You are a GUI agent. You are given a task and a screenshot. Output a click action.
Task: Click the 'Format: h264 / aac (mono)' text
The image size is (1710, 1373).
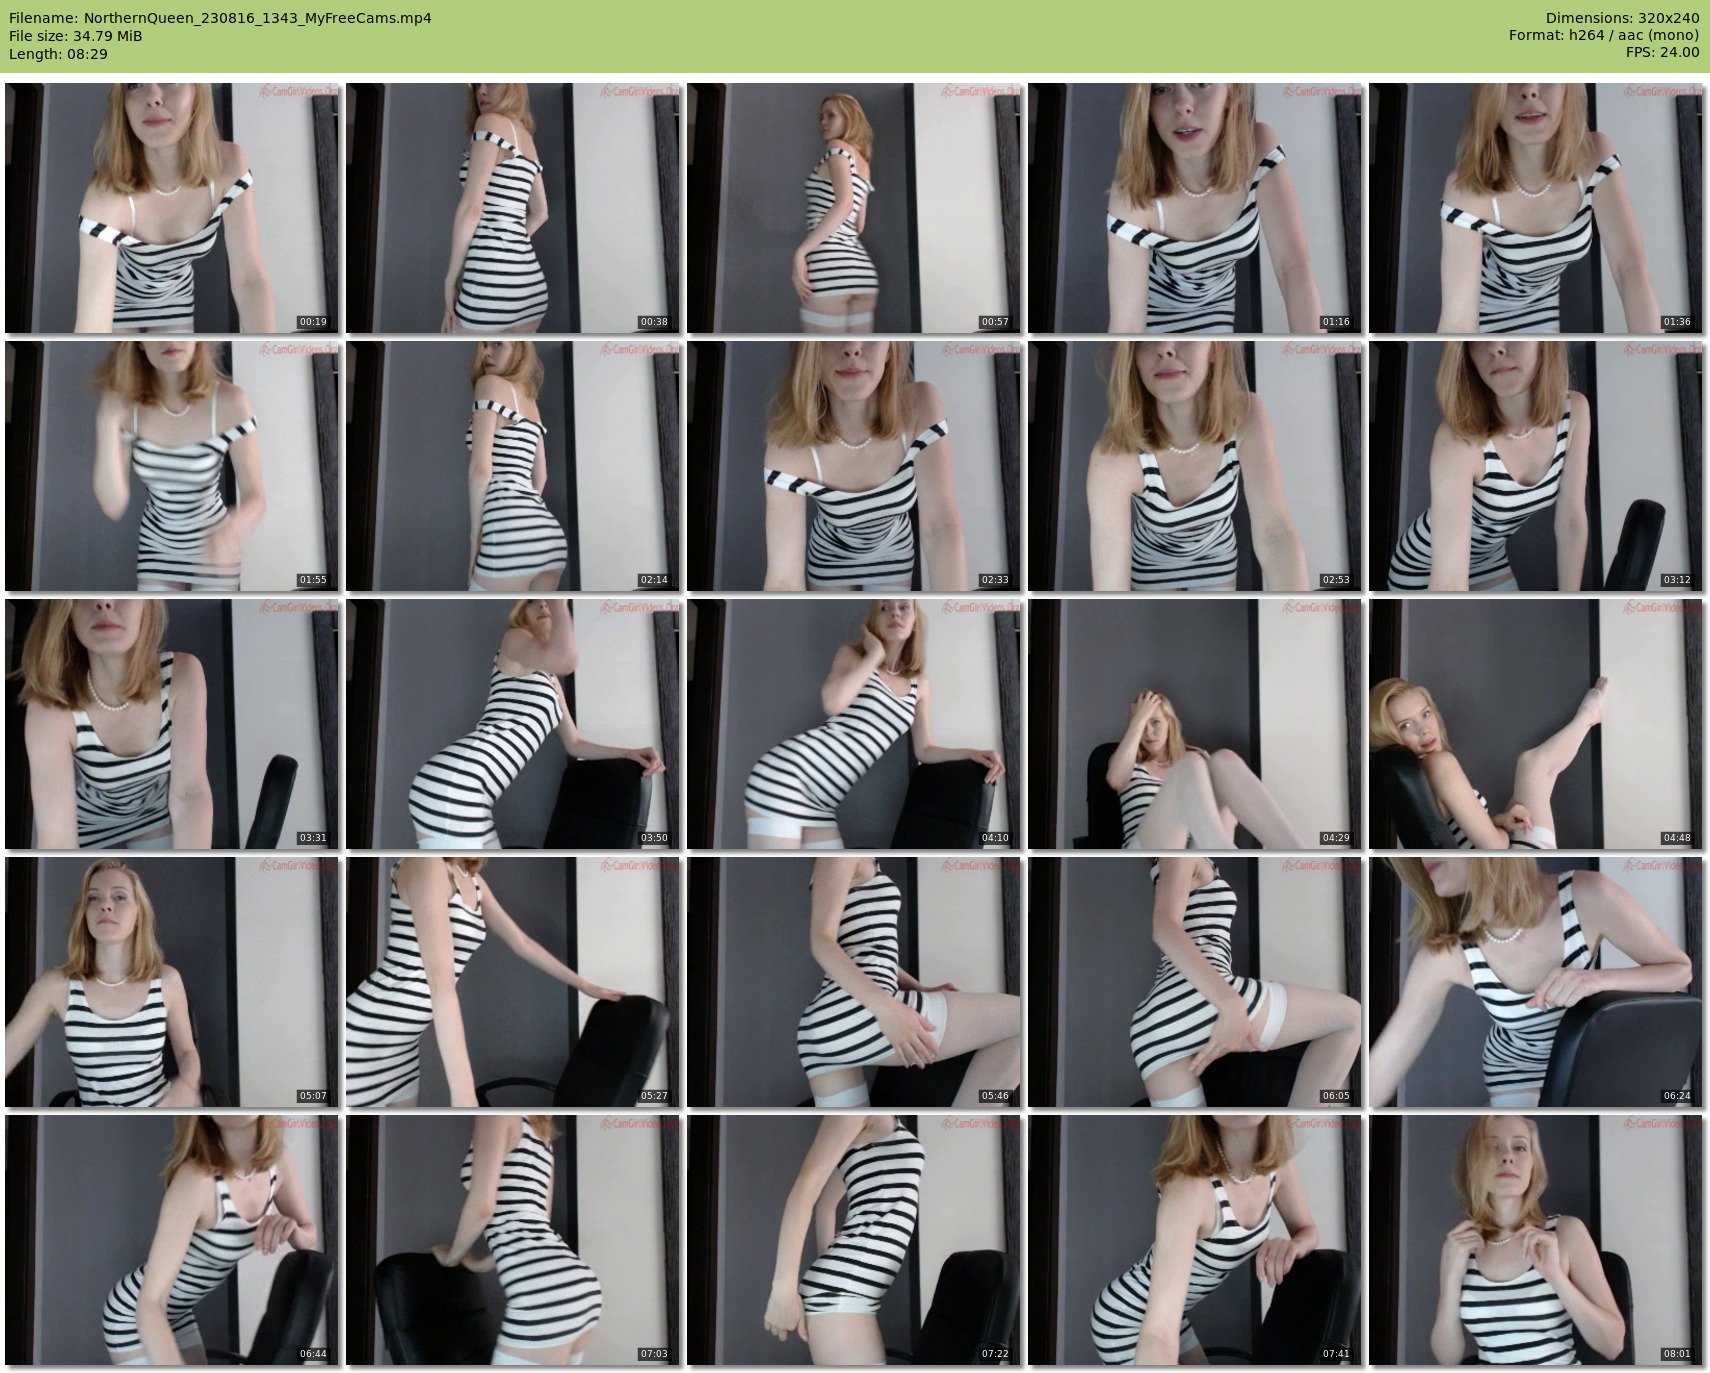click(x=1604, y=36)
